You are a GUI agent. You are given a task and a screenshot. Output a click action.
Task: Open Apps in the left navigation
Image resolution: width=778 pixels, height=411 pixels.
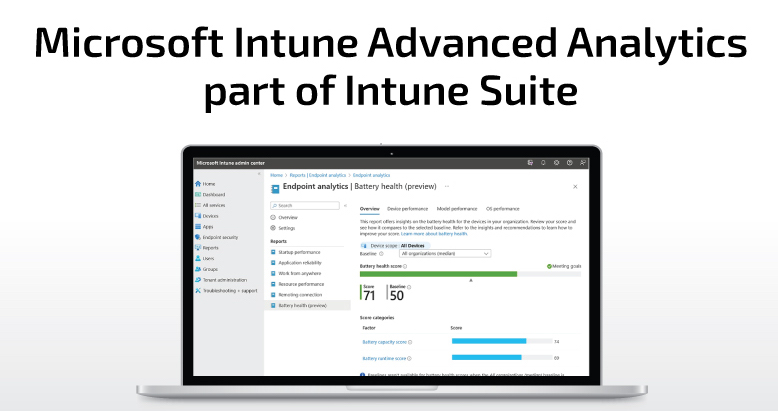pyautogui.click(x=204, y=226)
